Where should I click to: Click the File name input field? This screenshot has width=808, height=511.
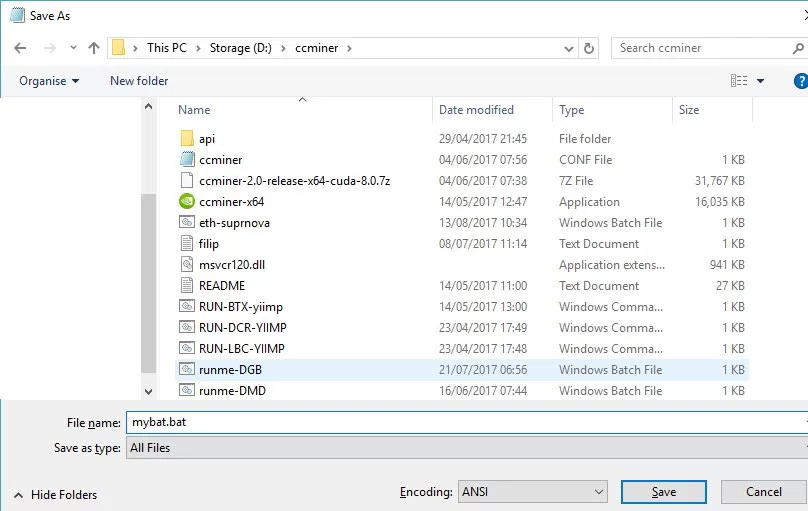pyautogui.click(x=466, y=422)
